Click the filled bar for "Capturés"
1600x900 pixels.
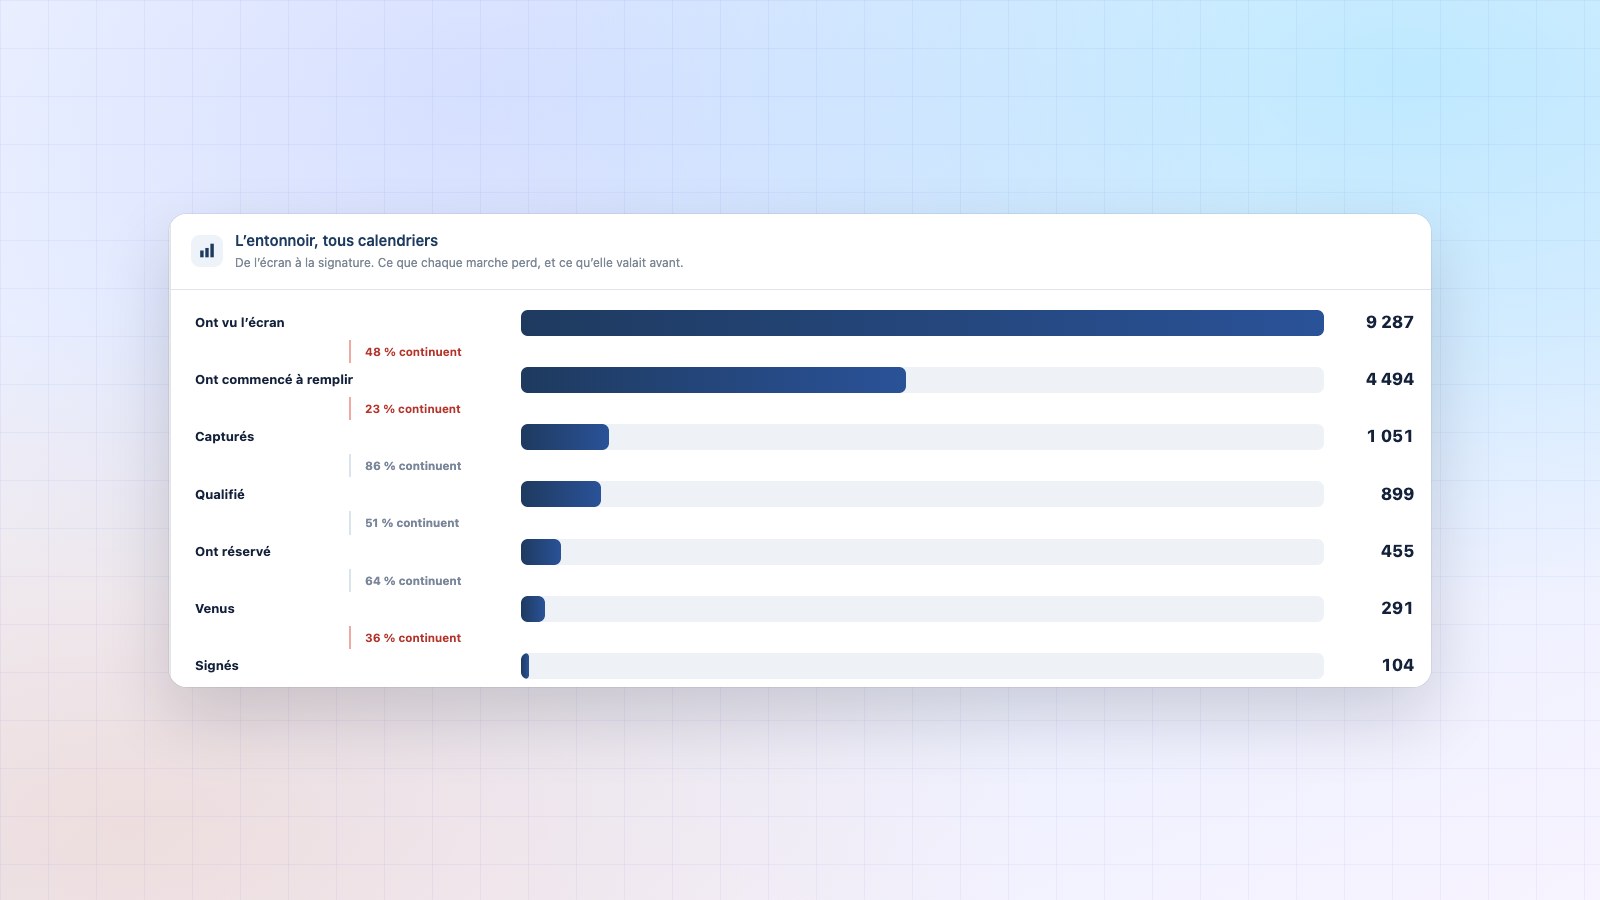click(565, 437)
